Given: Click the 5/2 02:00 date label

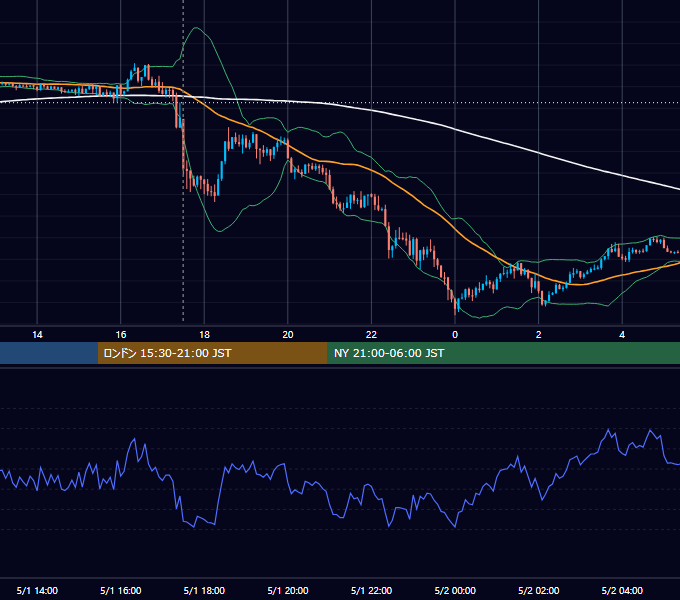Looking at the screenshot, I should 538,590.
